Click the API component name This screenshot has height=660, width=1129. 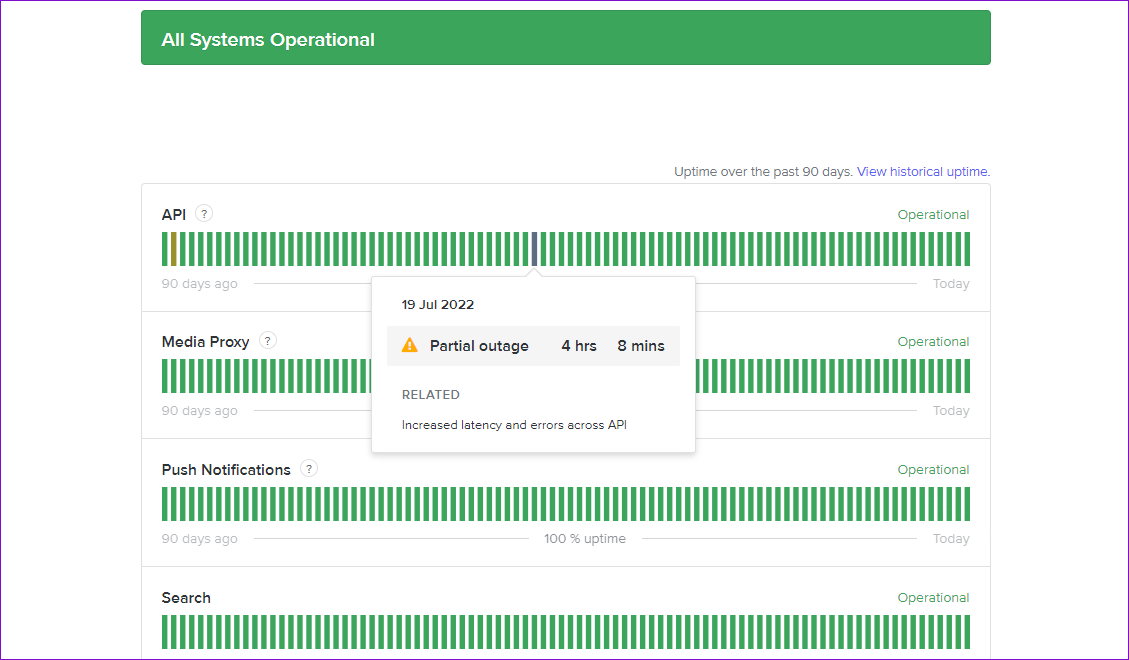(x=174, y=214)
